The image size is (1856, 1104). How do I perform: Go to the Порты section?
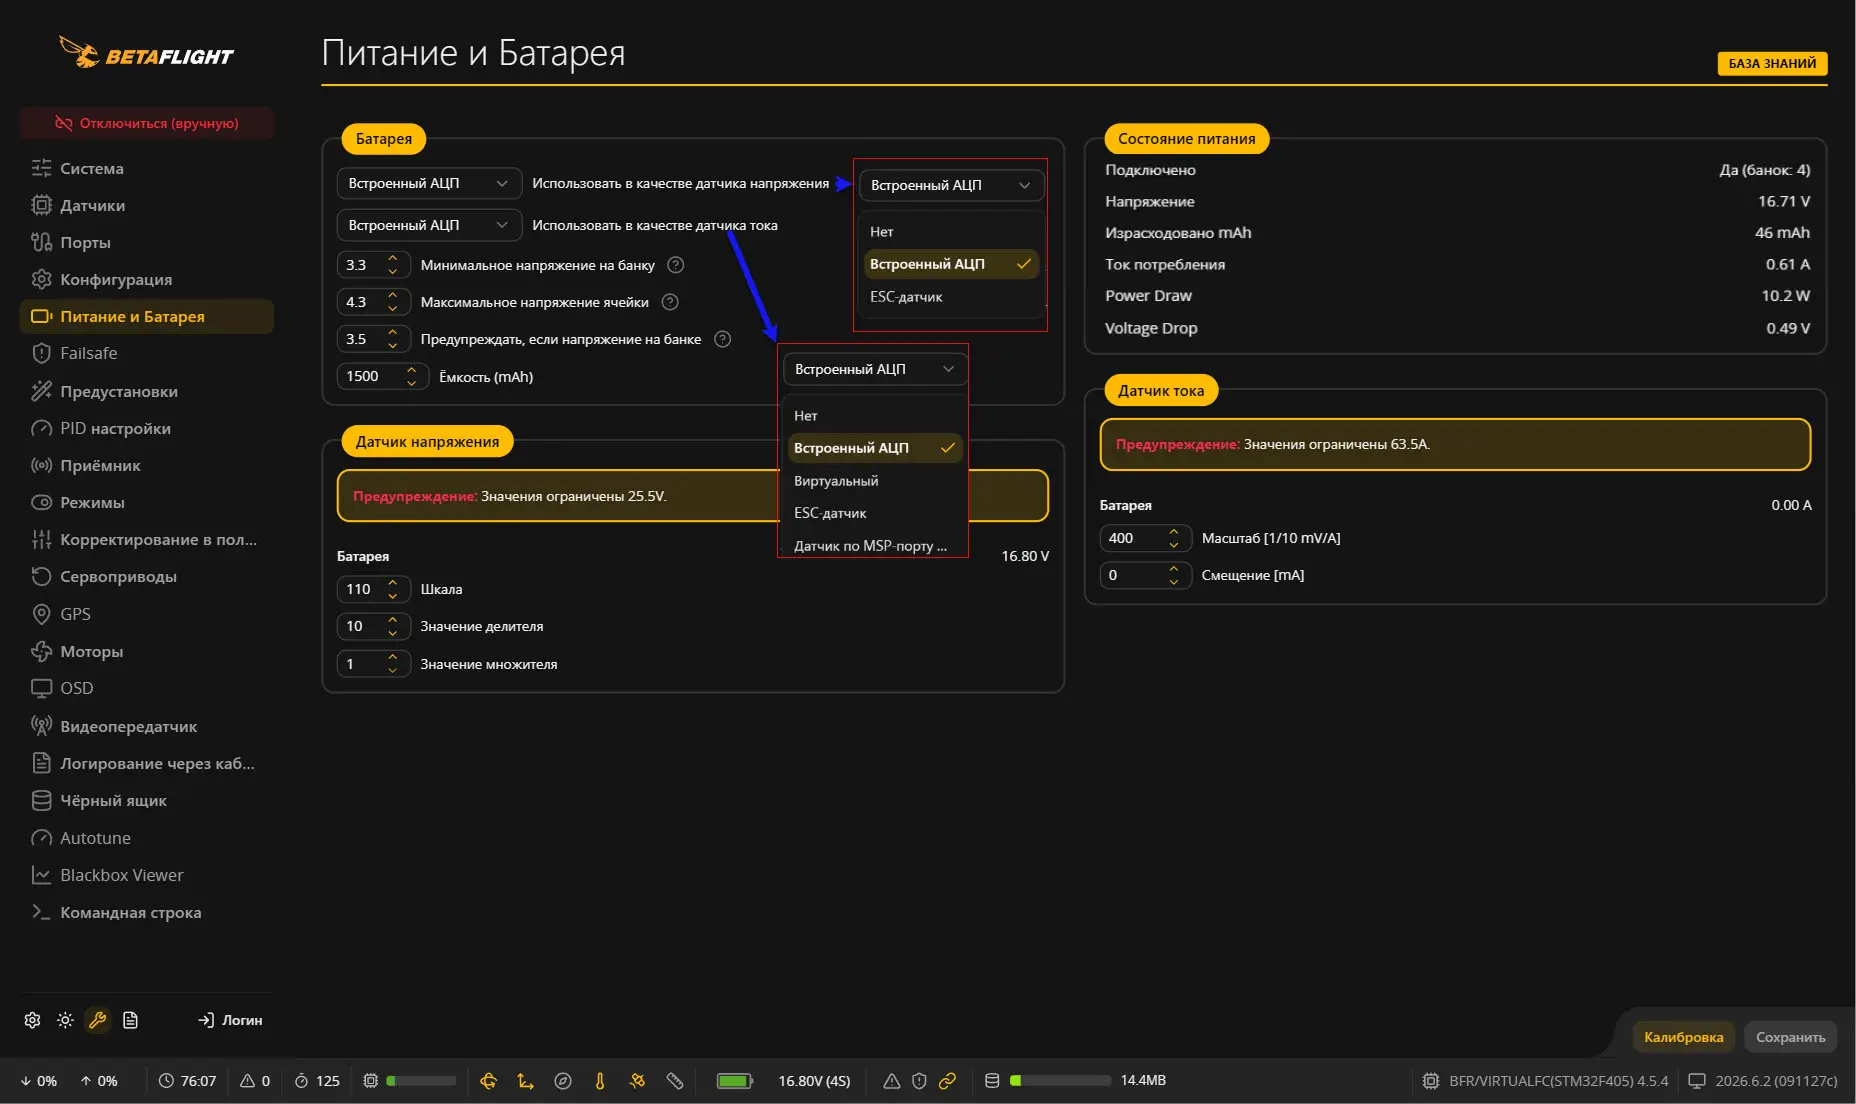(146, 242)
